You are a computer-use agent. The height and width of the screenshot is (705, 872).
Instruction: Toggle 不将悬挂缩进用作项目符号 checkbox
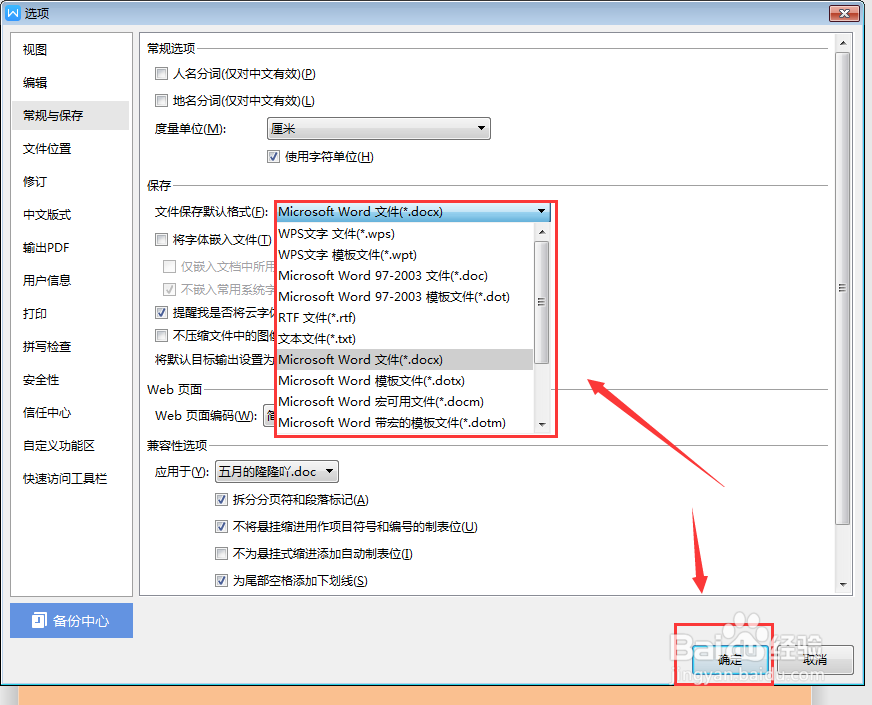click(221, 527)
